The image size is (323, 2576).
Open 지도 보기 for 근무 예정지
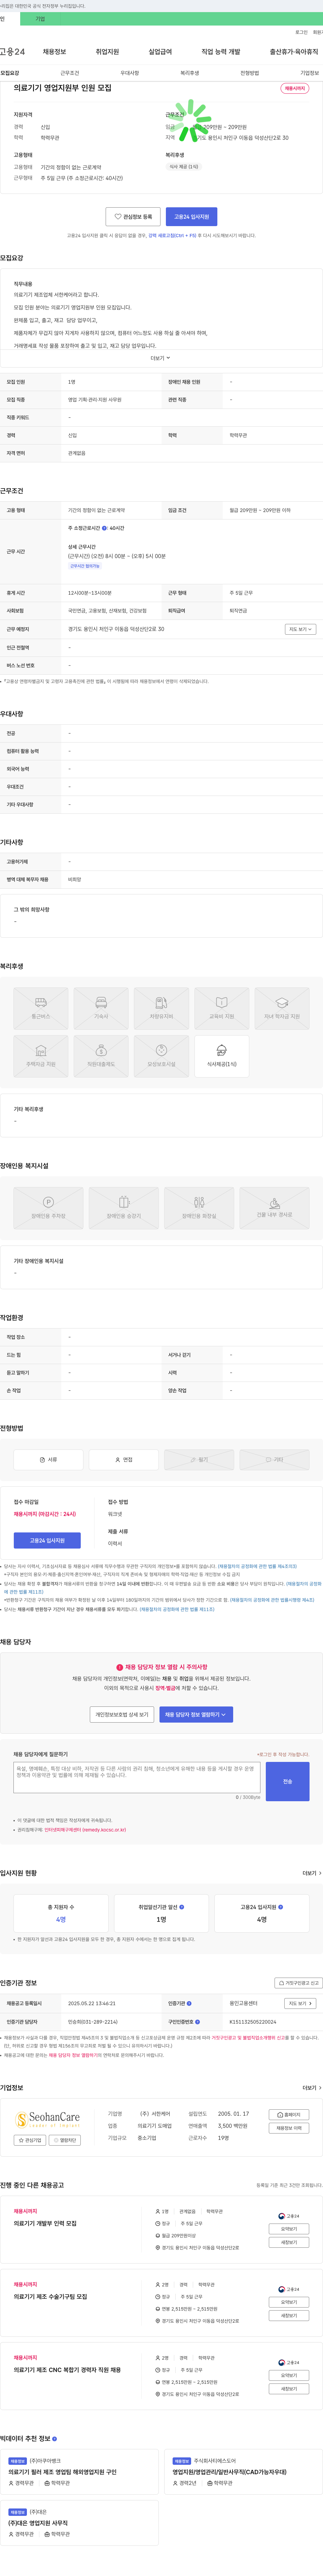[300, 629]
